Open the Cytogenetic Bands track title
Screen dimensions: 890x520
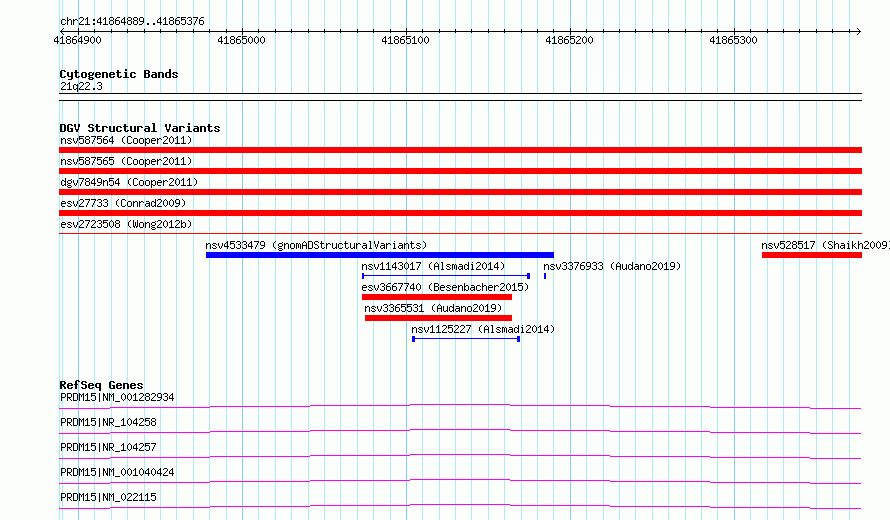pos(119,74)
